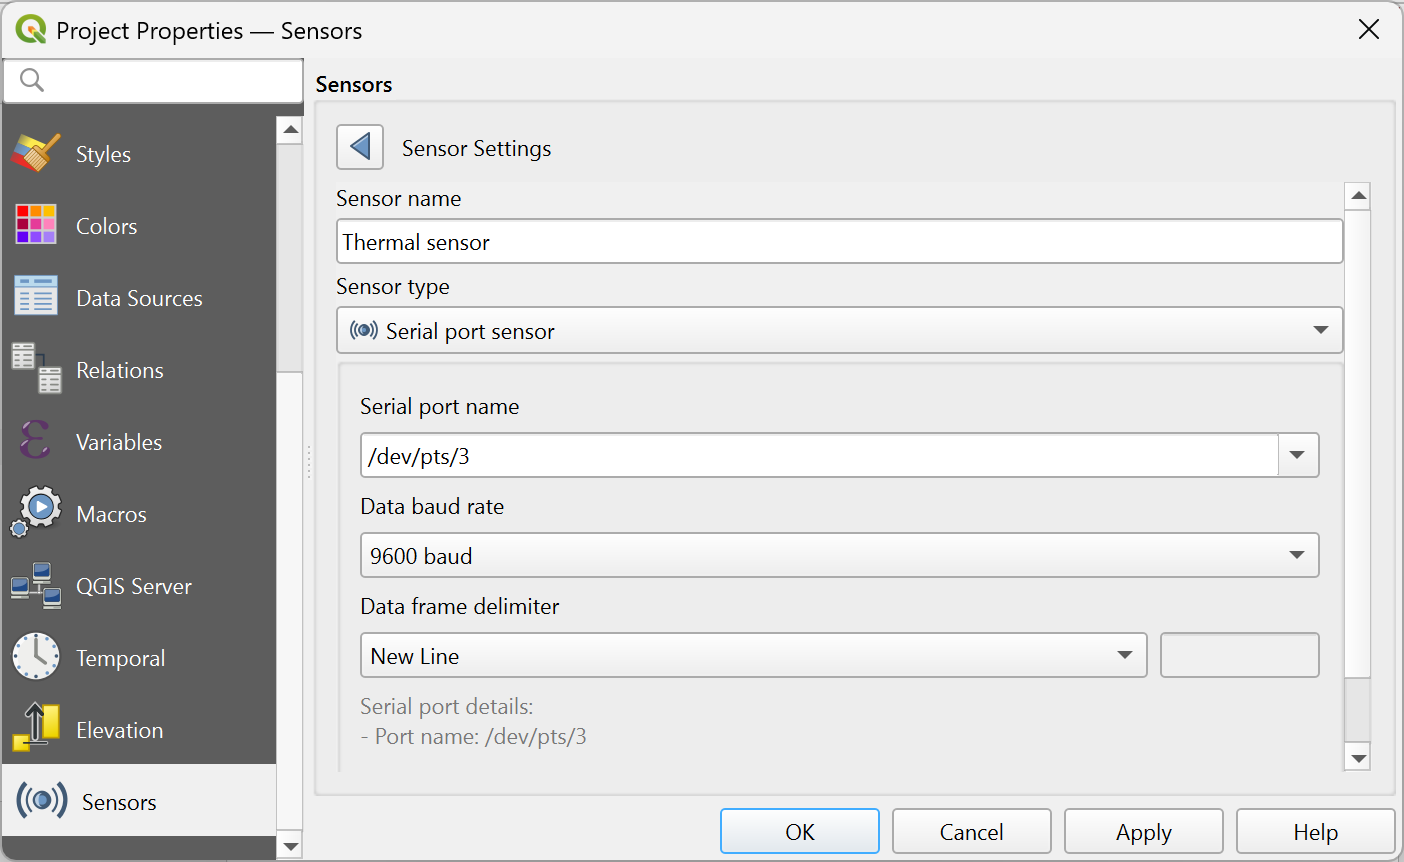Open the Sensor type dropdown
The width and height of the screenshot is (1404, 862).
pos(1323,330)
